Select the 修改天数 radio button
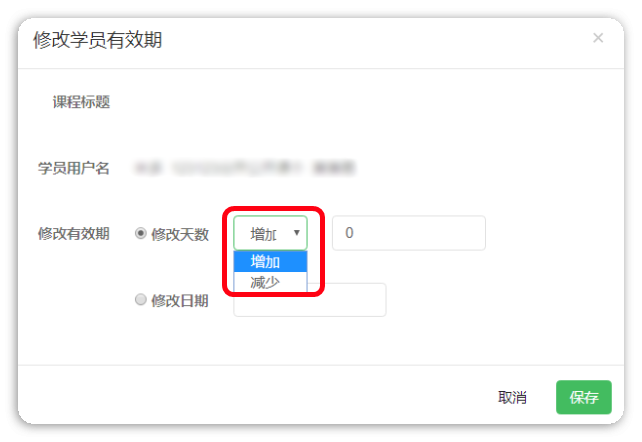This screenshot has height=442, width=642. (x=141, y=233)
